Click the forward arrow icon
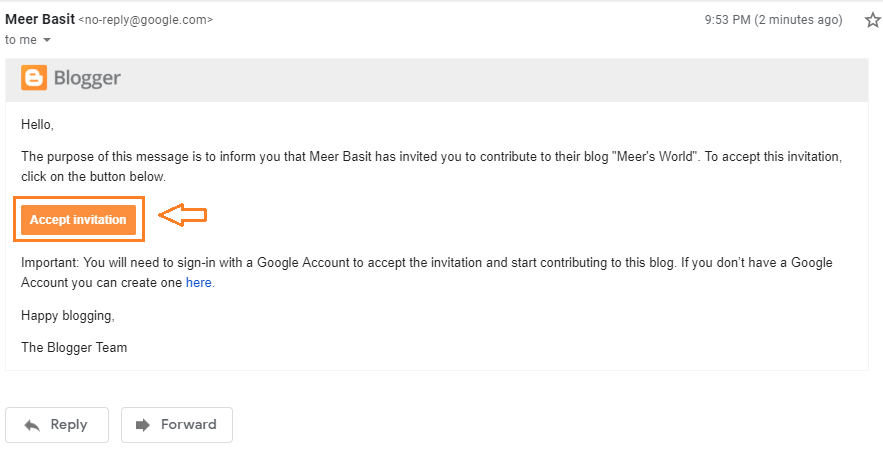The height and width of the screenshot is (449, 883). click(143, 425)
